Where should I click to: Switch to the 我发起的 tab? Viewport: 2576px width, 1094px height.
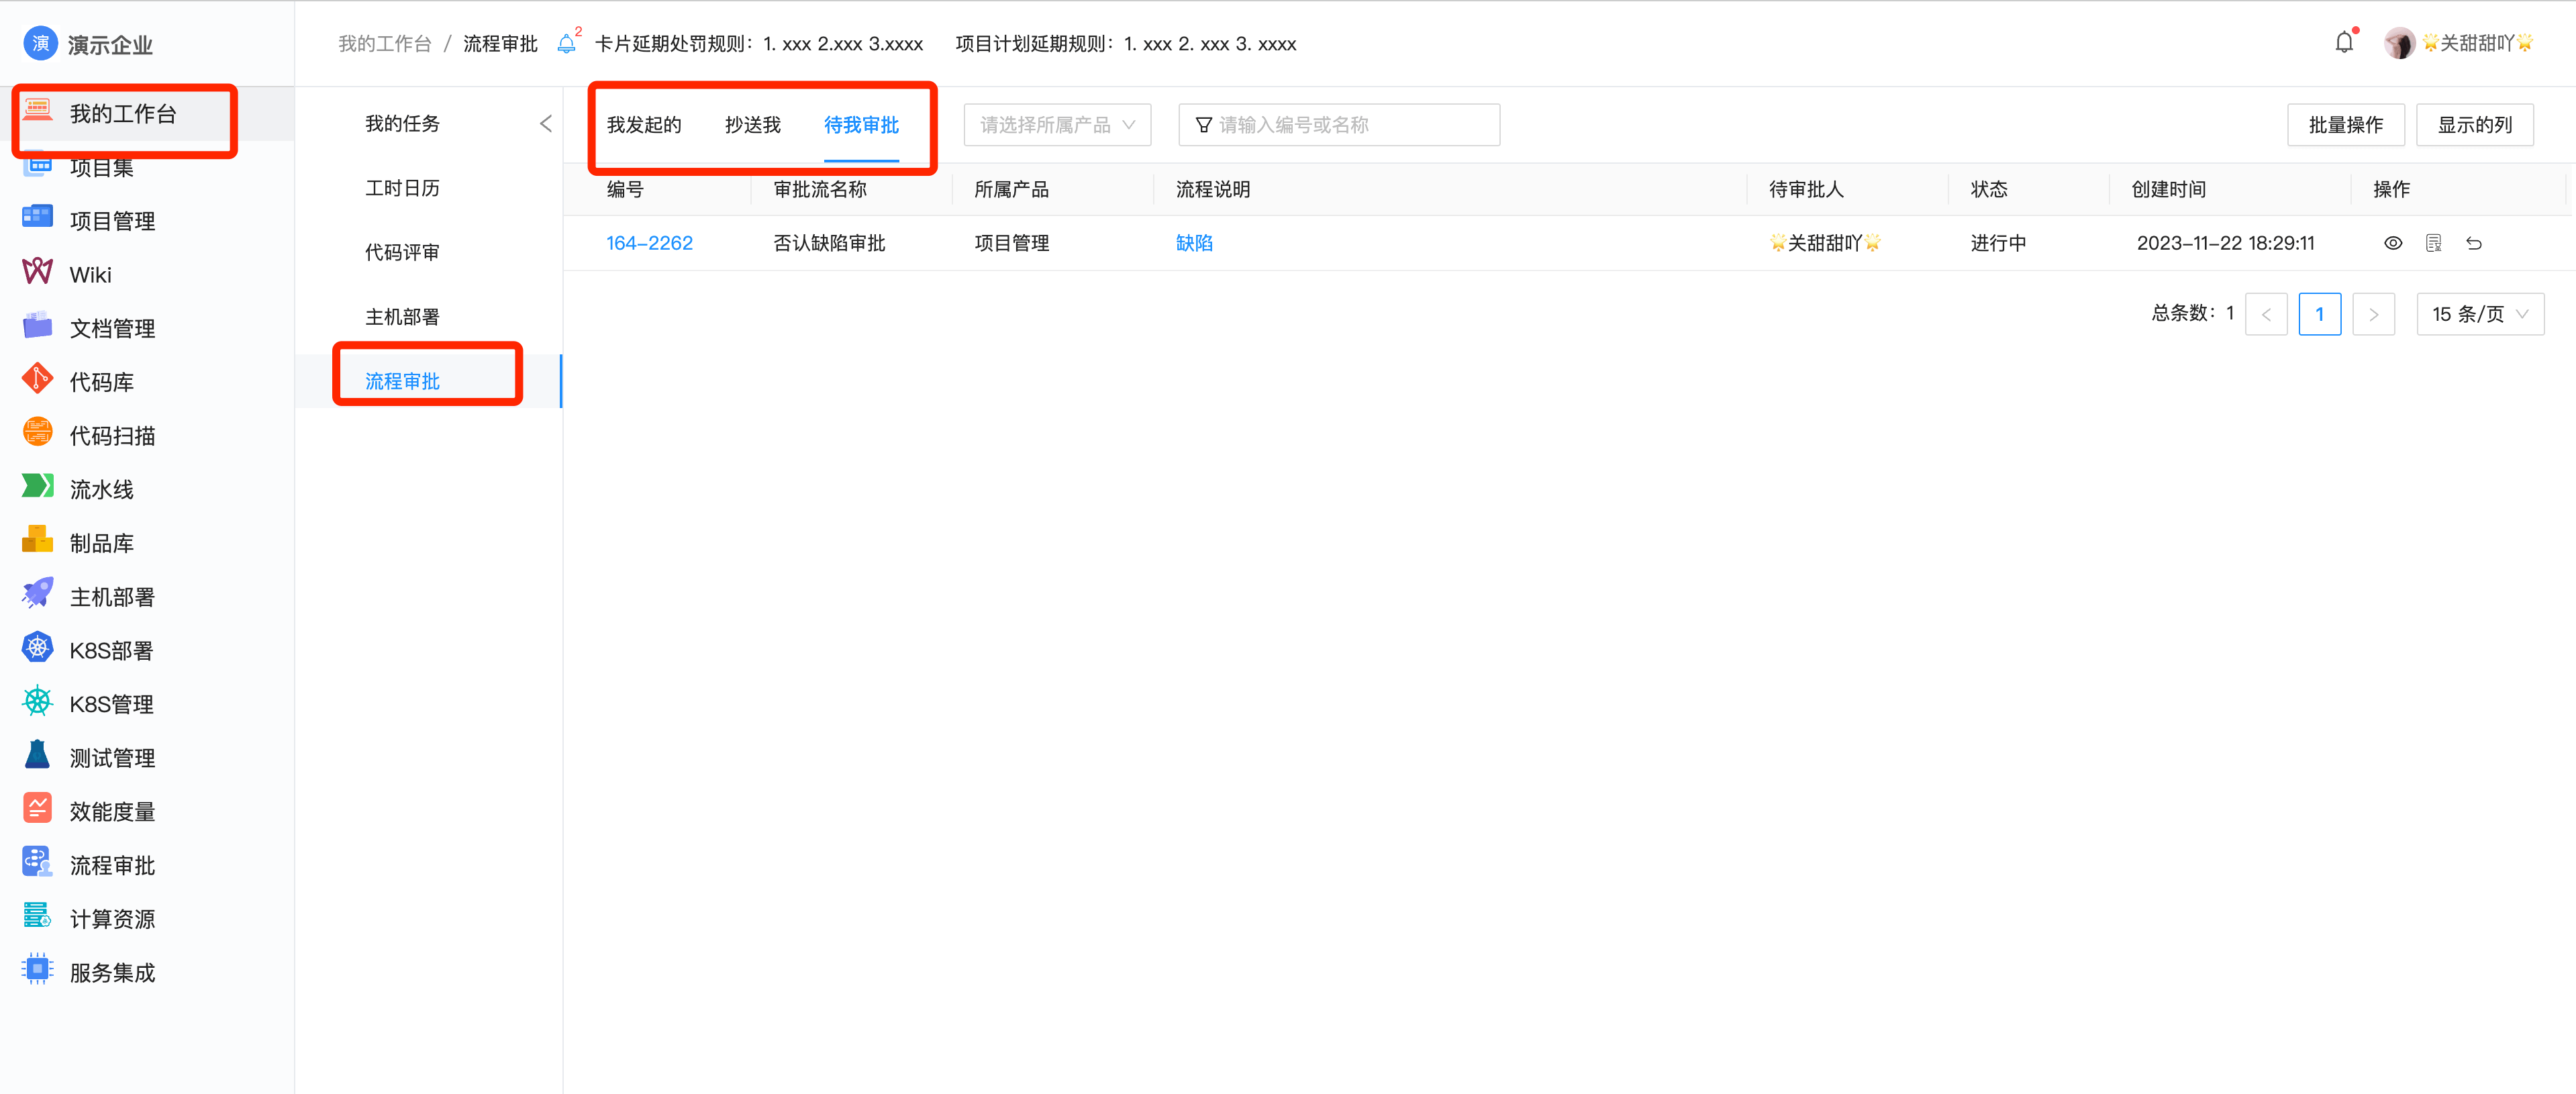tap(643, 124)
